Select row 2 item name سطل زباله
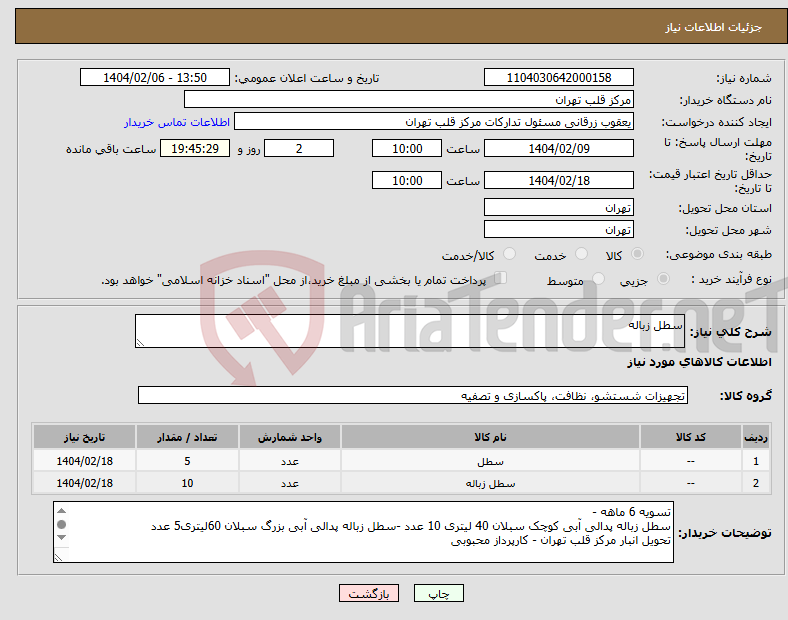Screen dimensions: 788x620 pos(490,483)
